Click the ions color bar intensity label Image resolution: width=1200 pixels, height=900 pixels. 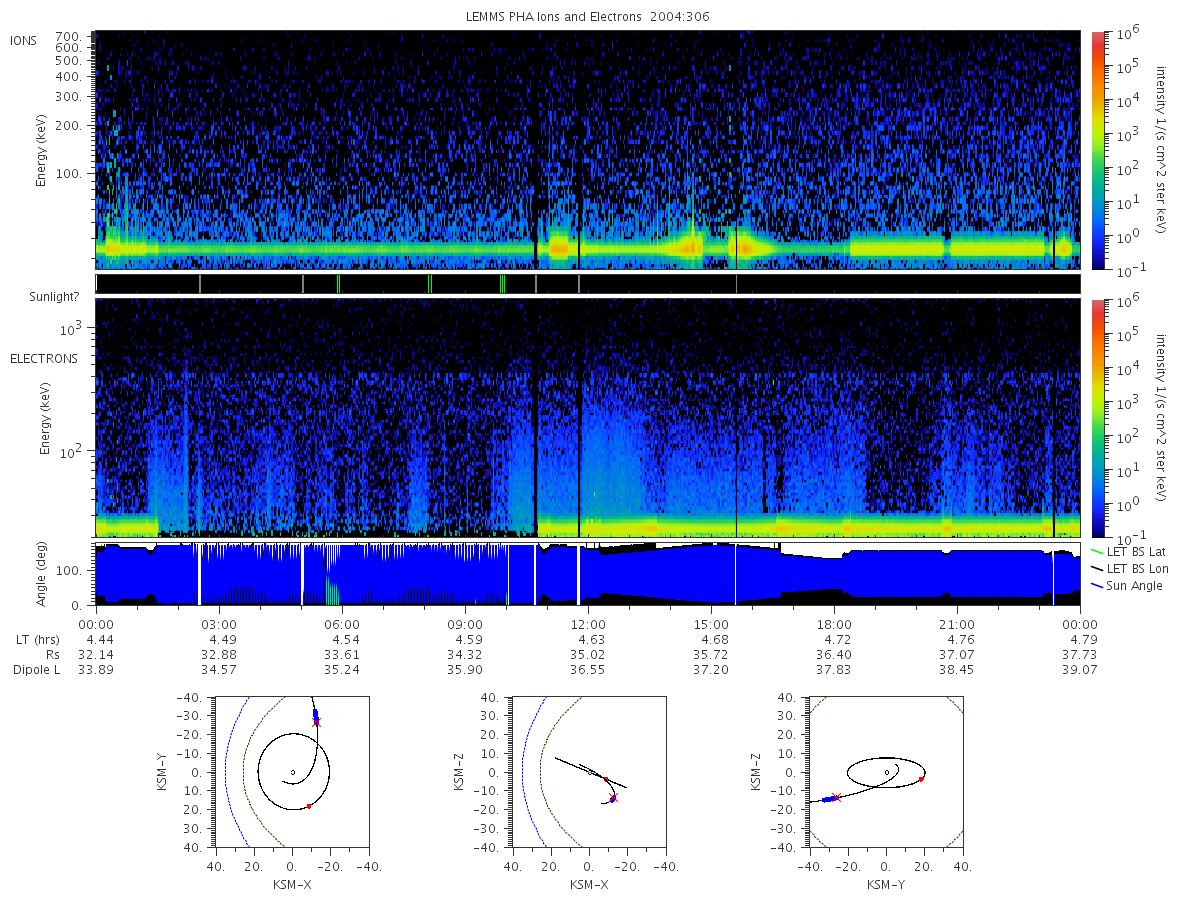[x=1161, y=150]
